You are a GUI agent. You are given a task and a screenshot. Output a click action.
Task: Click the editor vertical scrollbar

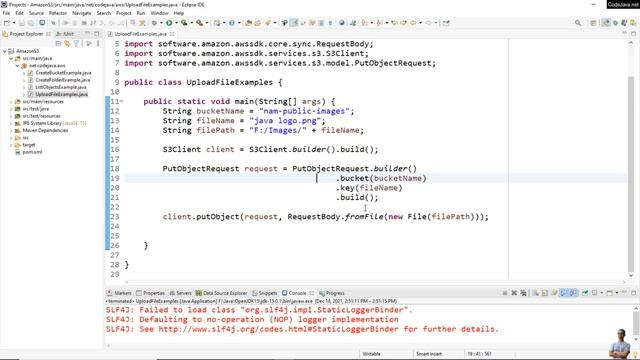(631, 173)
